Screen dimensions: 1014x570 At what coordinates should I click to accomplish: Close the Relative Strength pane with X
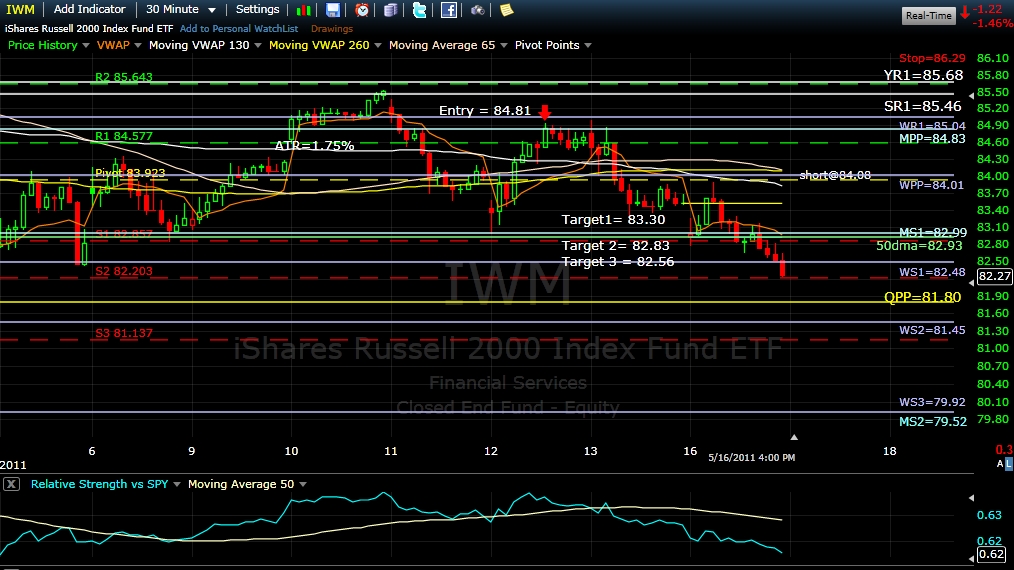(x=11, y=484)
